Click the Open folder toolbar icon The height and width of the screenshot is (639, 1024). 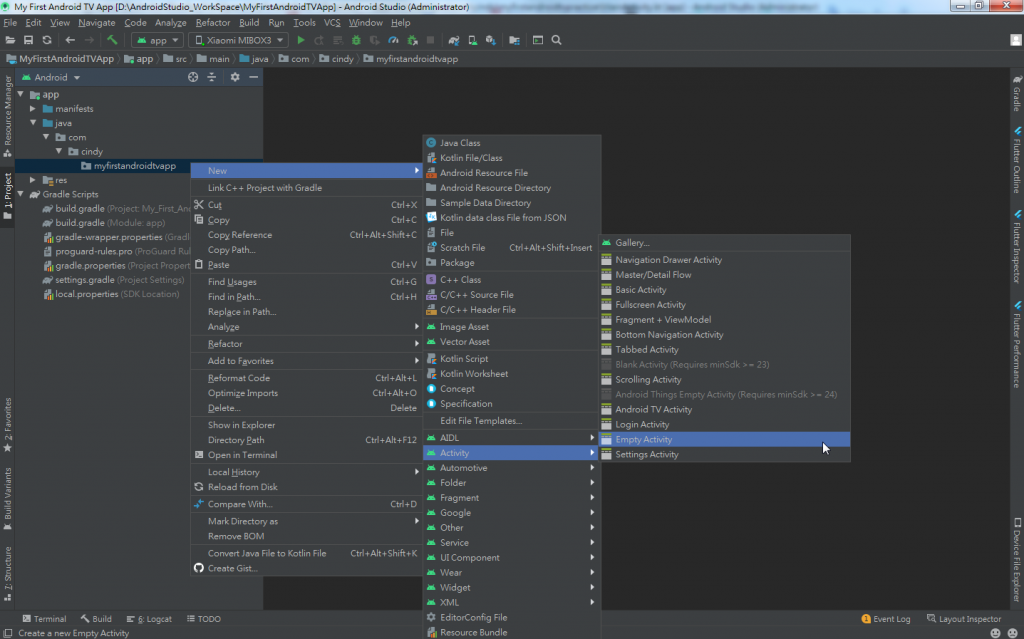(x=10, y=40)
